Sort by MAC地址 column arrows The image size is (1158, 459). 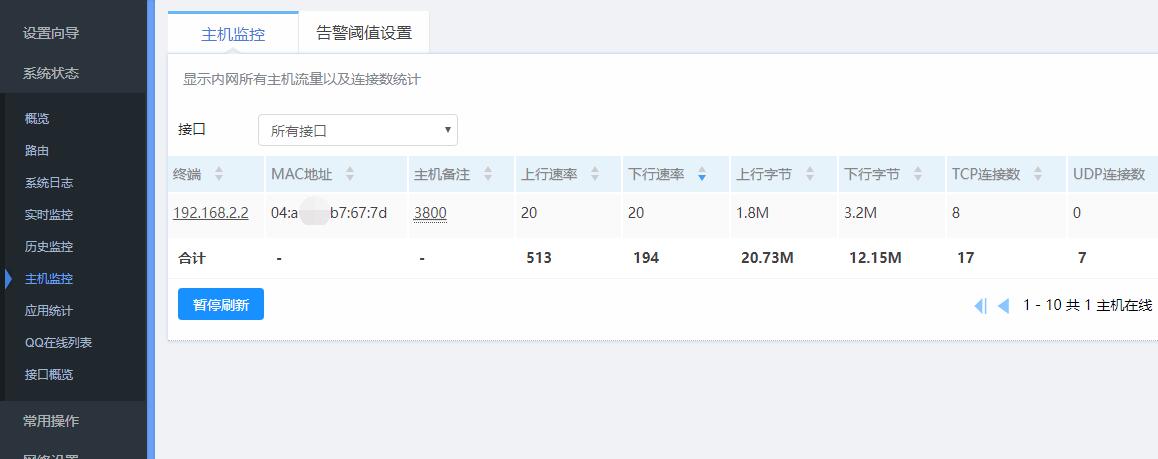click(350, 174)
